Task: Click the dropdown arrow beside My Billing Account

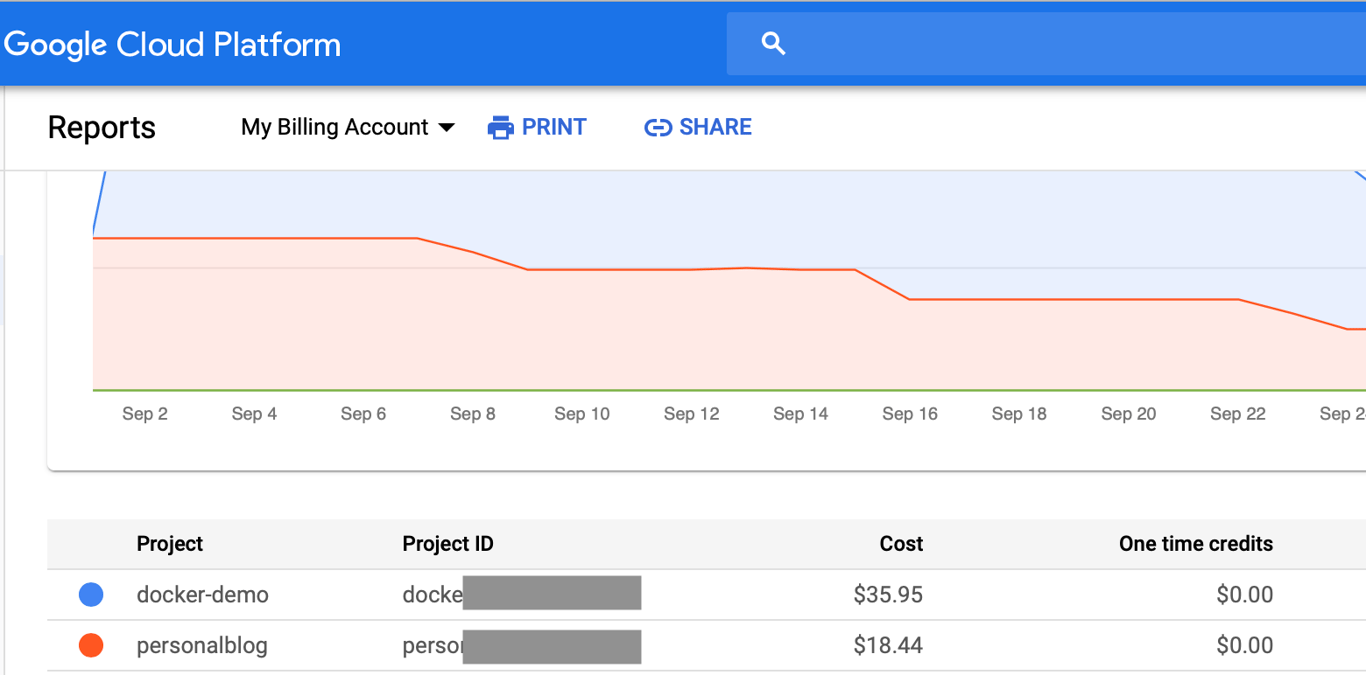Action: tap(447, 127)
